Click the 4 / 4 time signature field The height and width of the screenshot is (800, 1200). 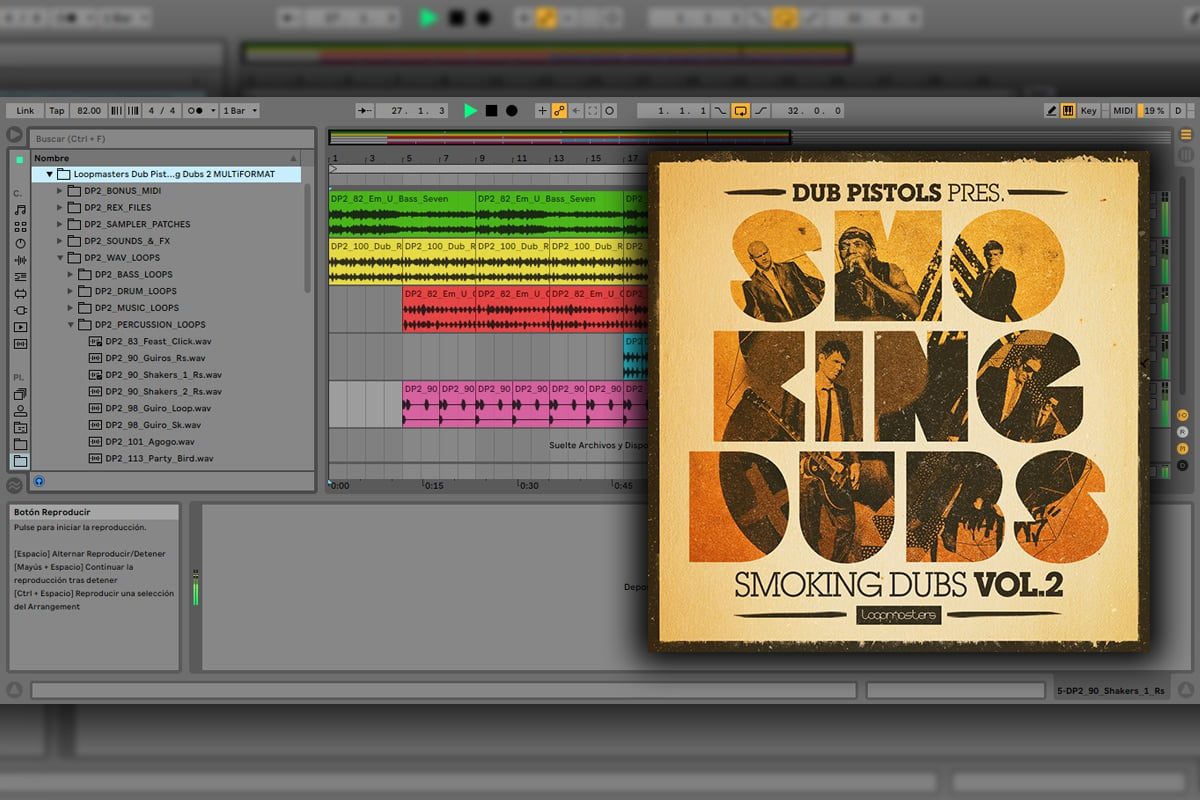coord(161,111)
